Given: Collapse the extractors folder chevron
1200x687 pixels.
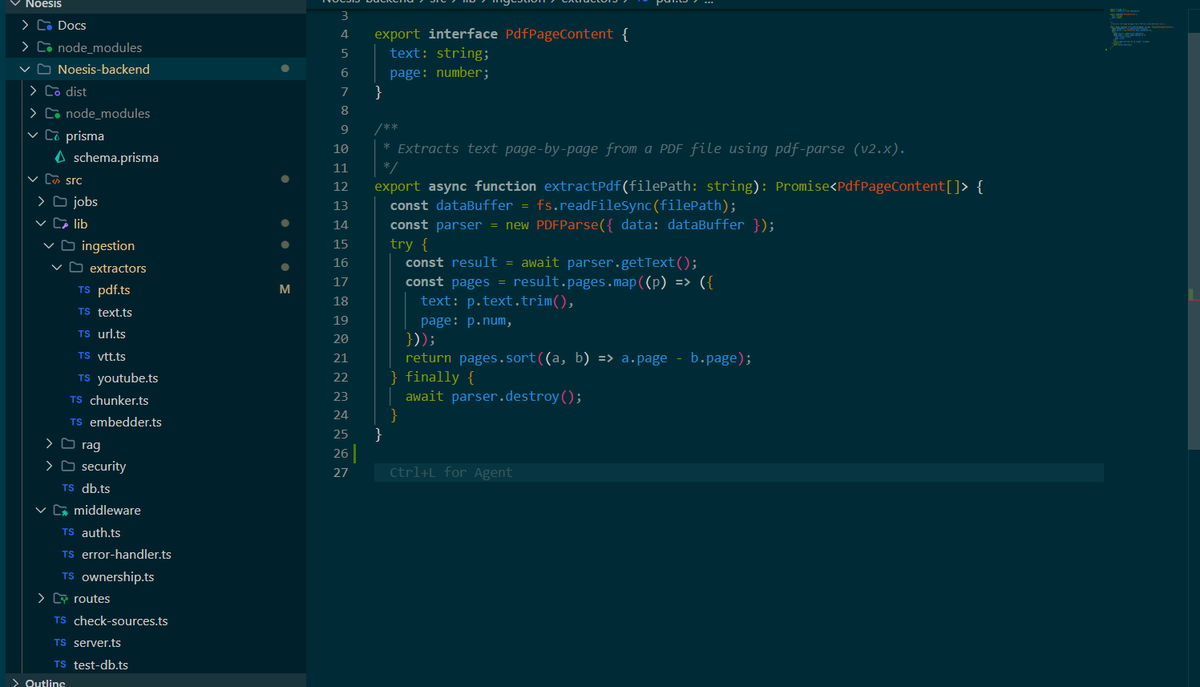Looking at the screenshot, I should (57, 268).
